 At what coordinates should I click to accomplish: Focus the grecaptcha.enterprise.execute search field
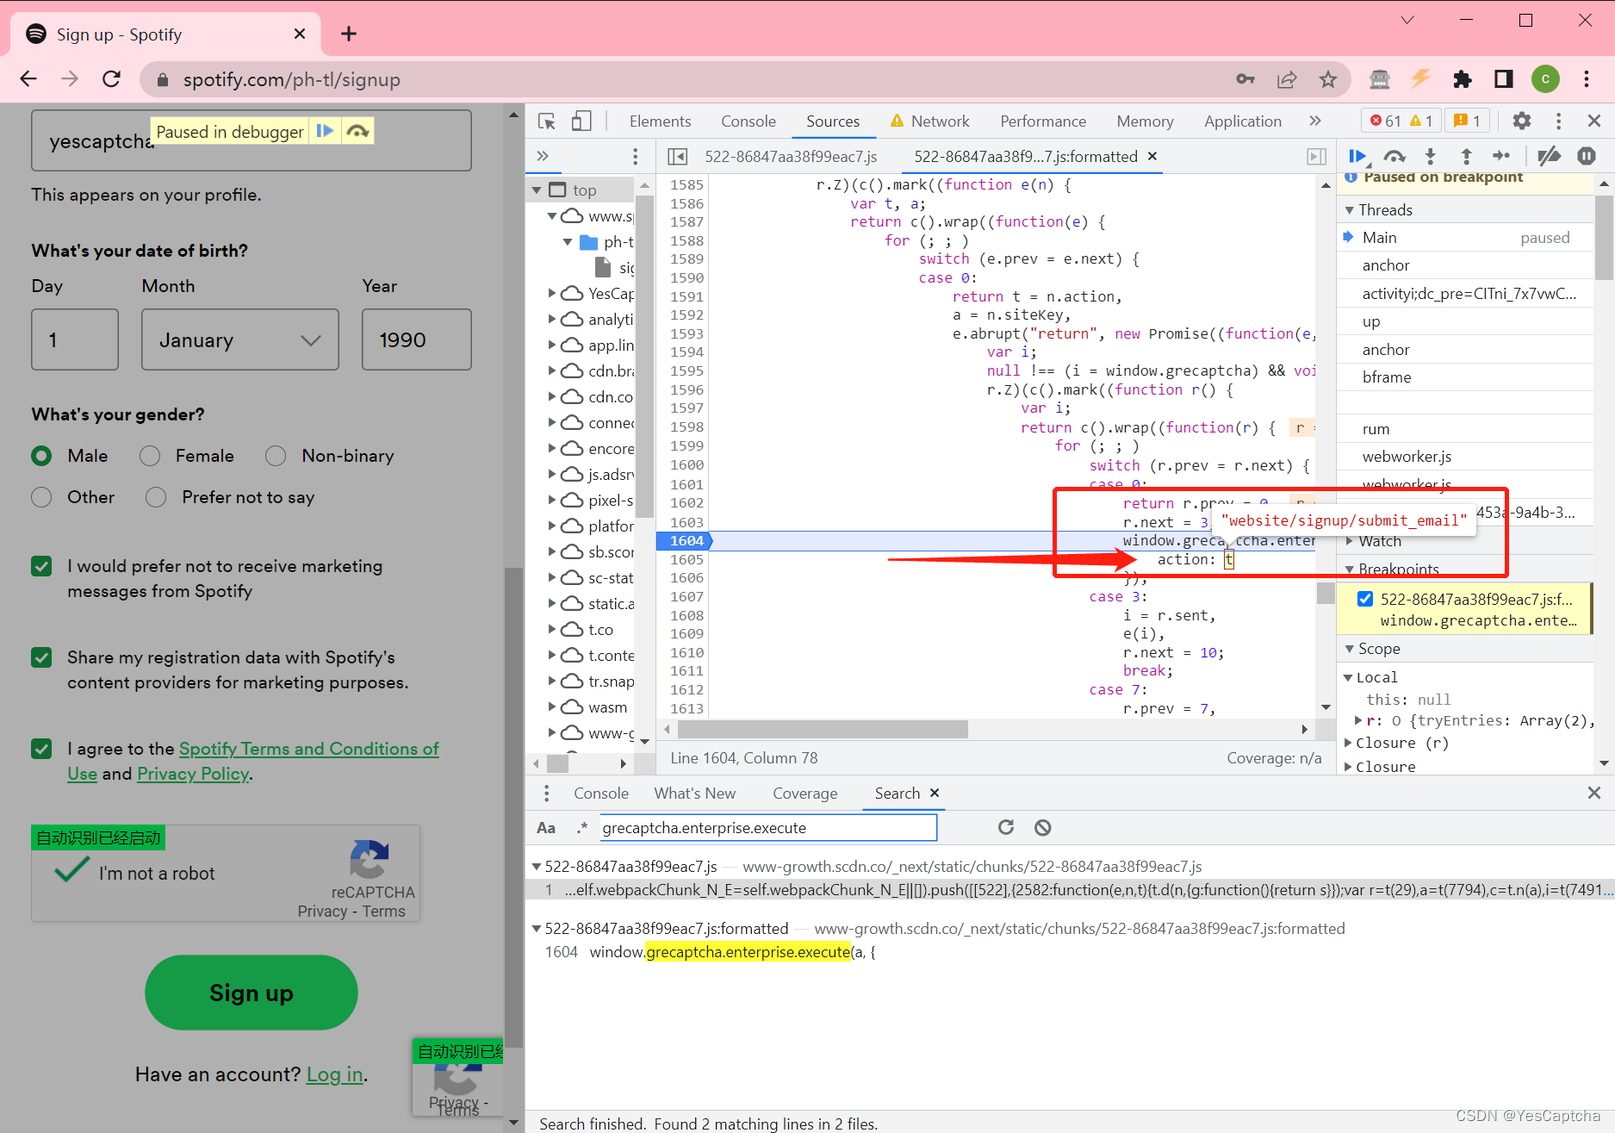tap(768, 827)
